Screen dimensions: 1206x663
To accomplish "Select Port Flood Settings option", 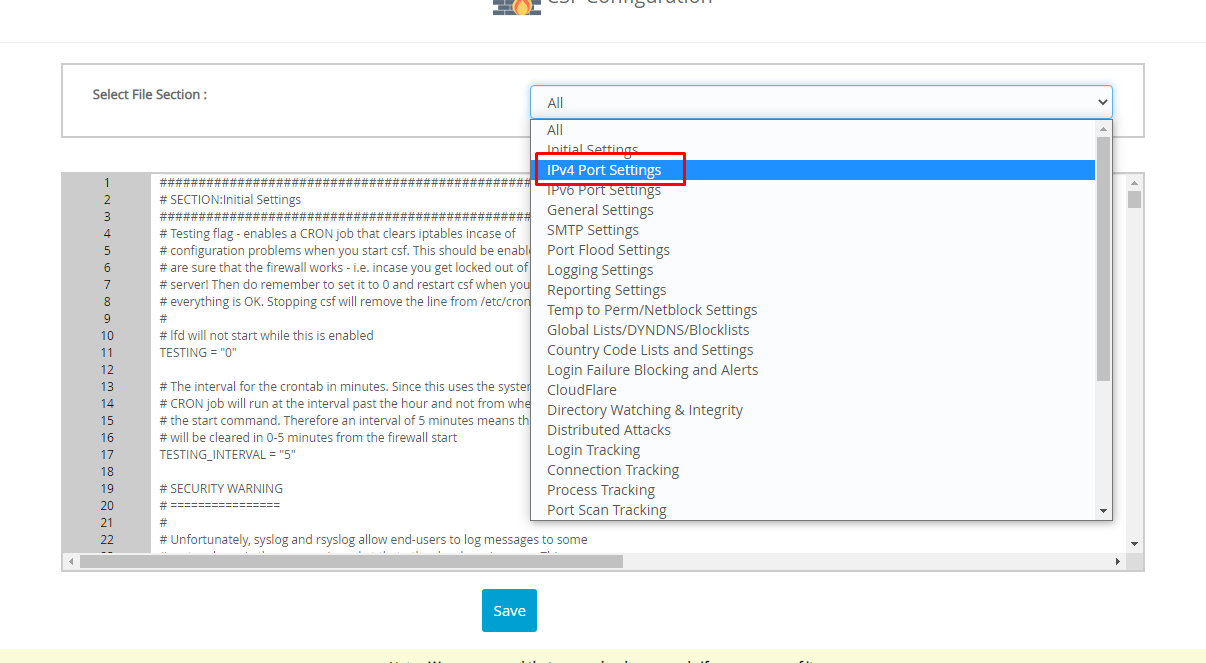I will 608,250.
